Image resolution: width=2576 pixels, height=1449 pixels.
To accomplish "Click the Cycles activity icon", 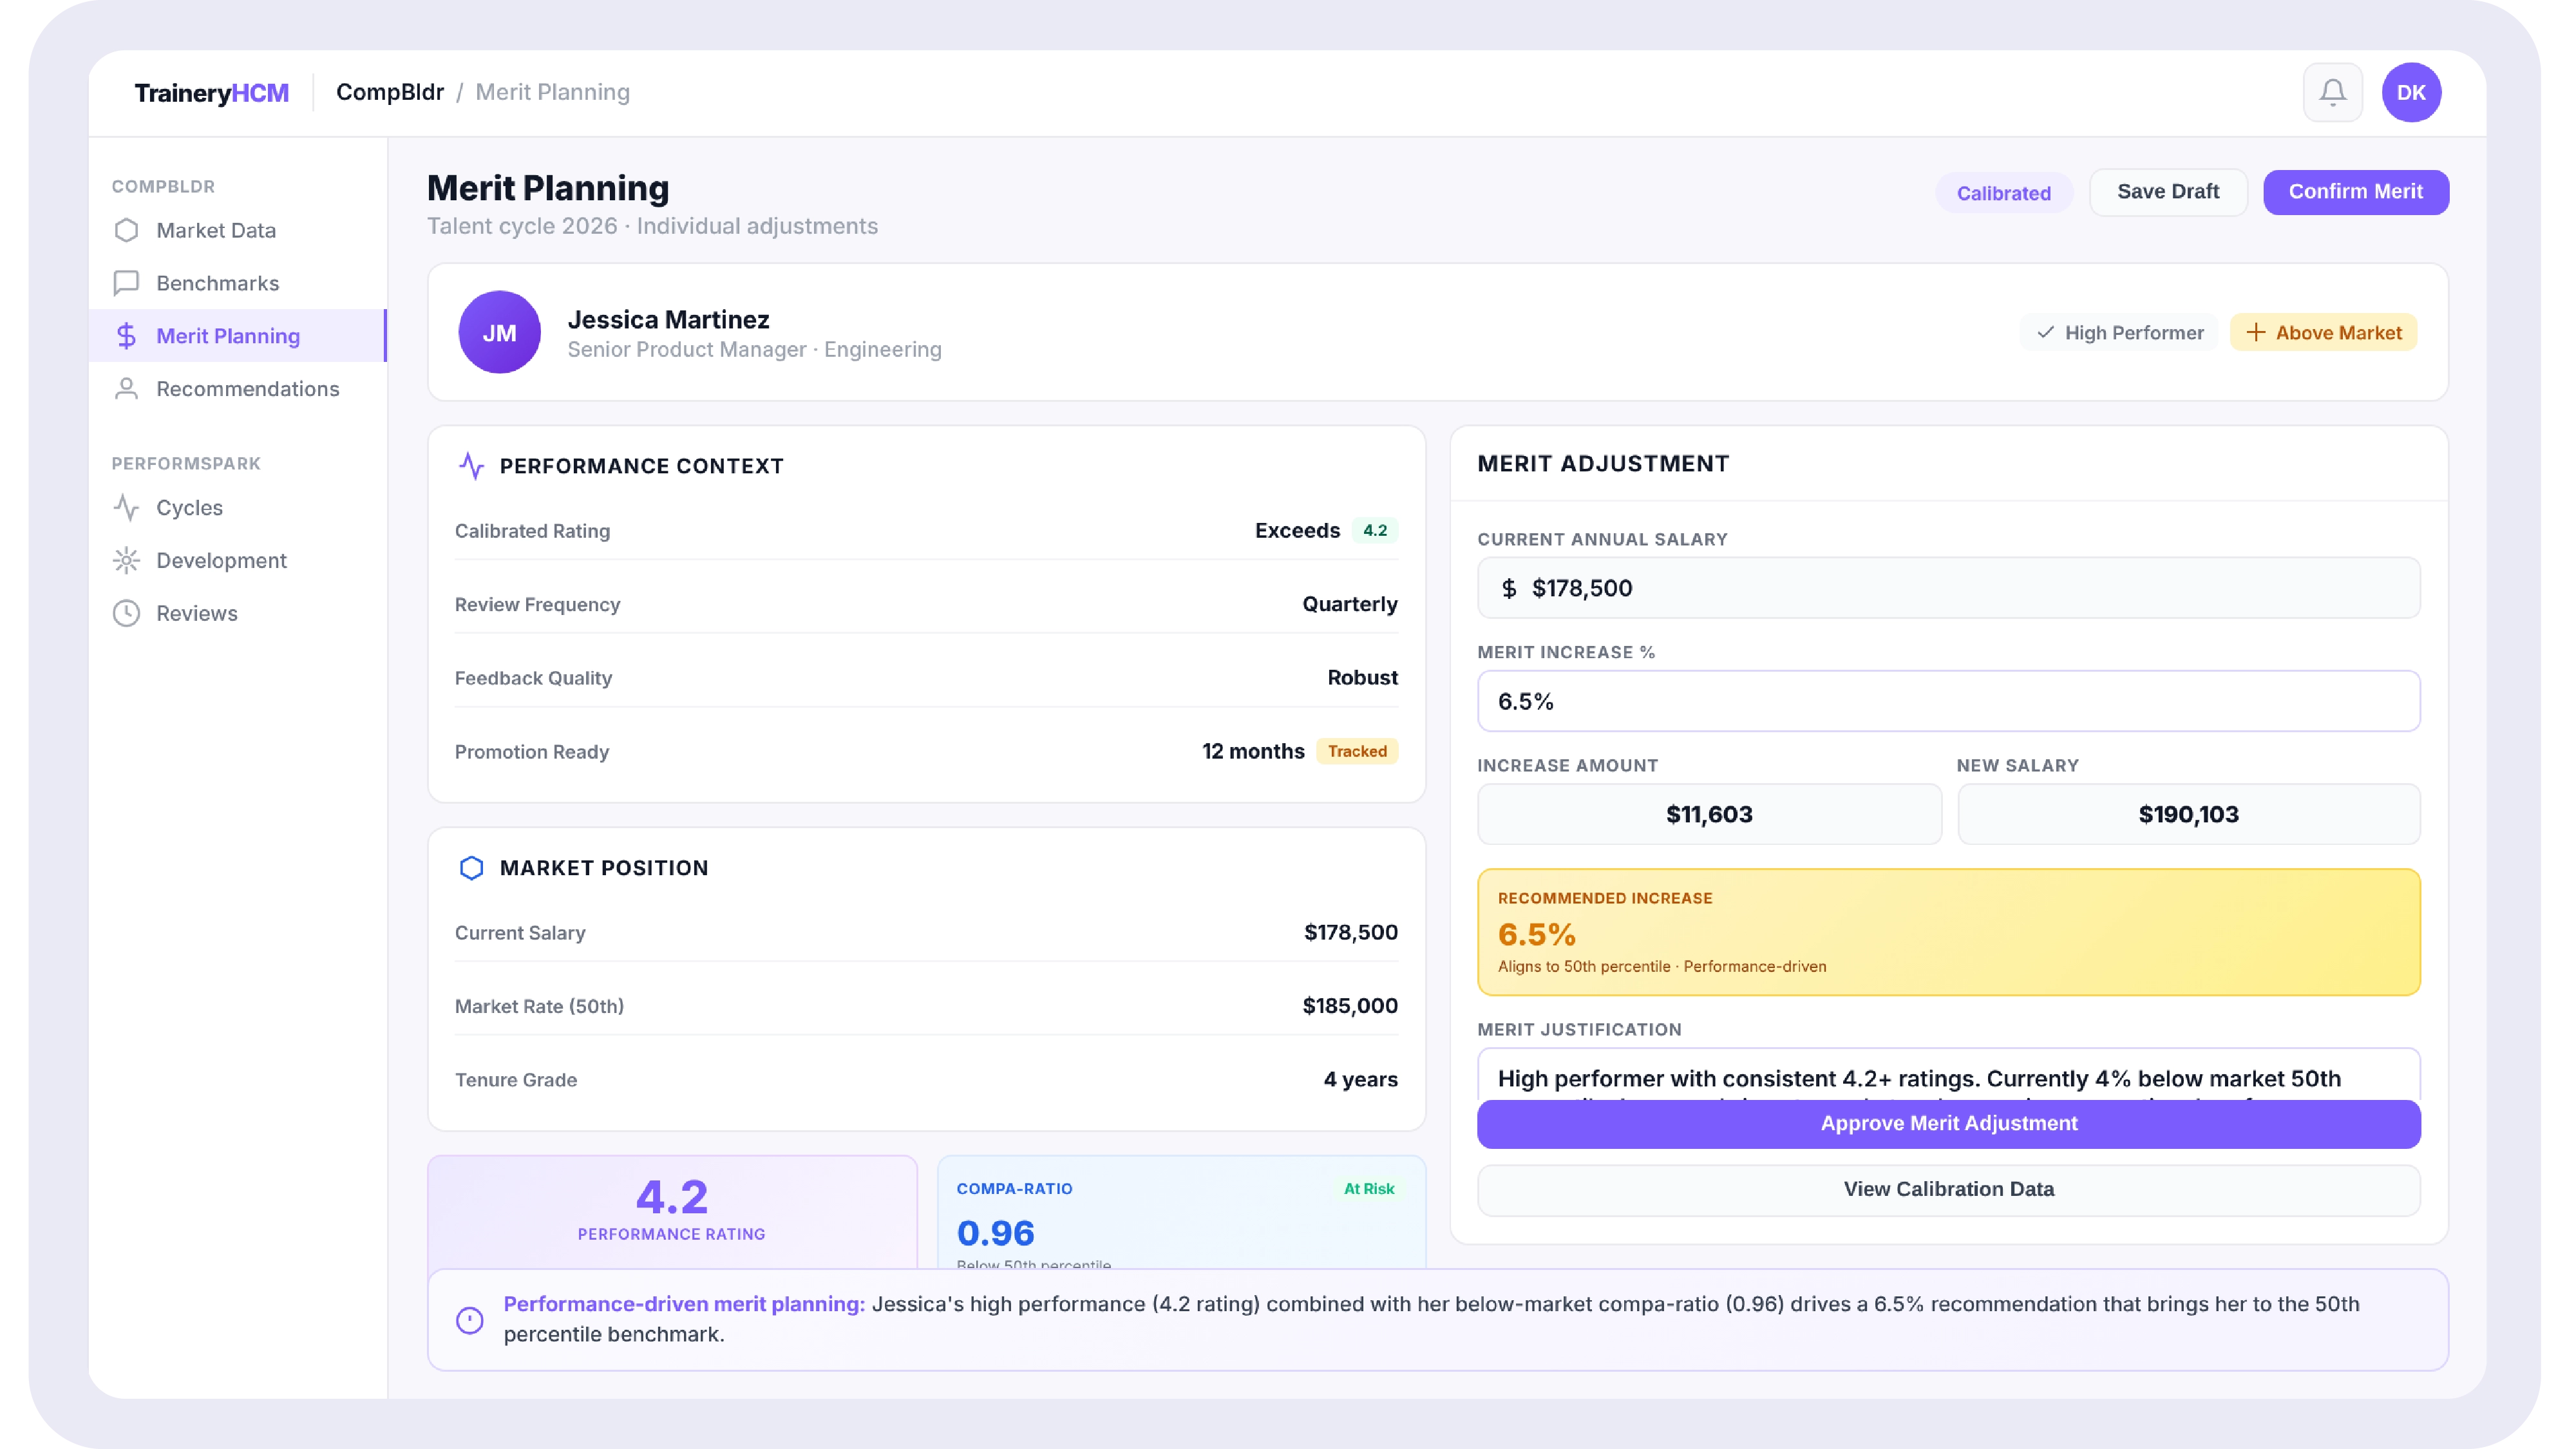I will coord(126,508).
